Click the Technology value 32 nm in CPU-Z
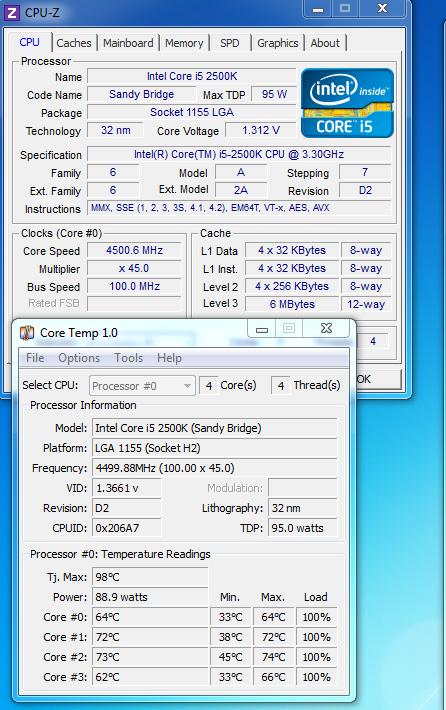 pyautogui.click(x=115, y=131)
